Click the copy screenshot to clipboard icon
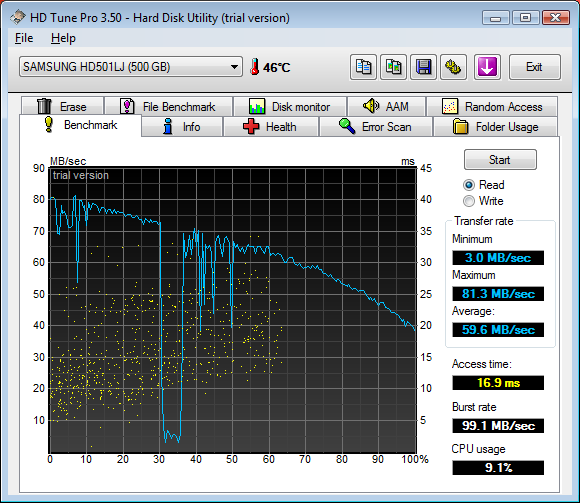 (x=394, y=67)
